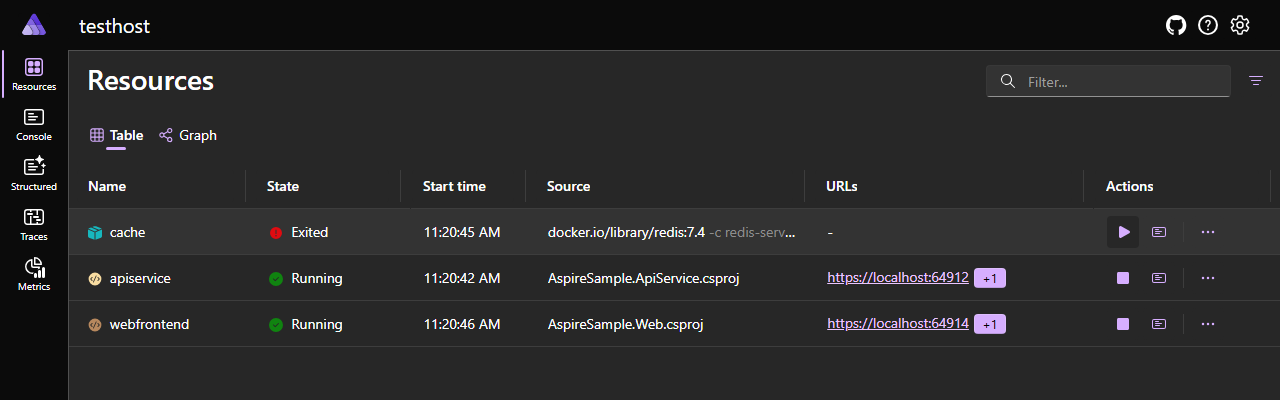Open more actions menu for webfrontend
The width and height of the screenshot is (1280, 400).
click(1208, 324)
